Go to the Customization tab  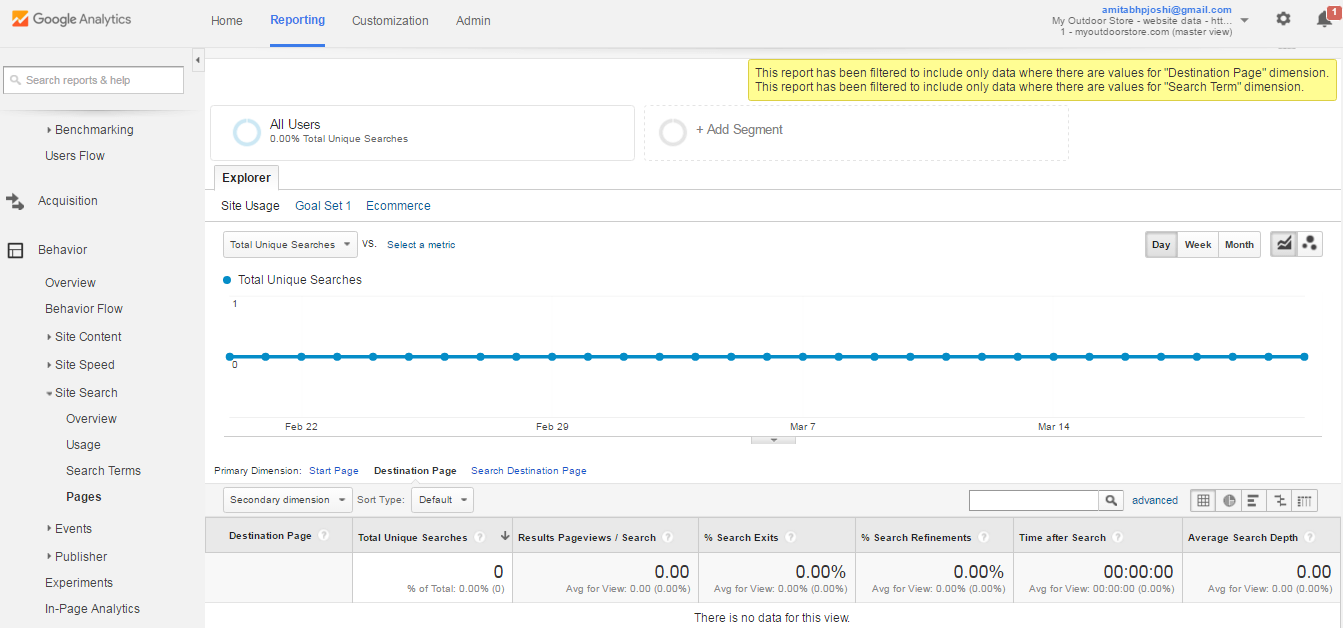pyautogui.click(x=390, y=21)
